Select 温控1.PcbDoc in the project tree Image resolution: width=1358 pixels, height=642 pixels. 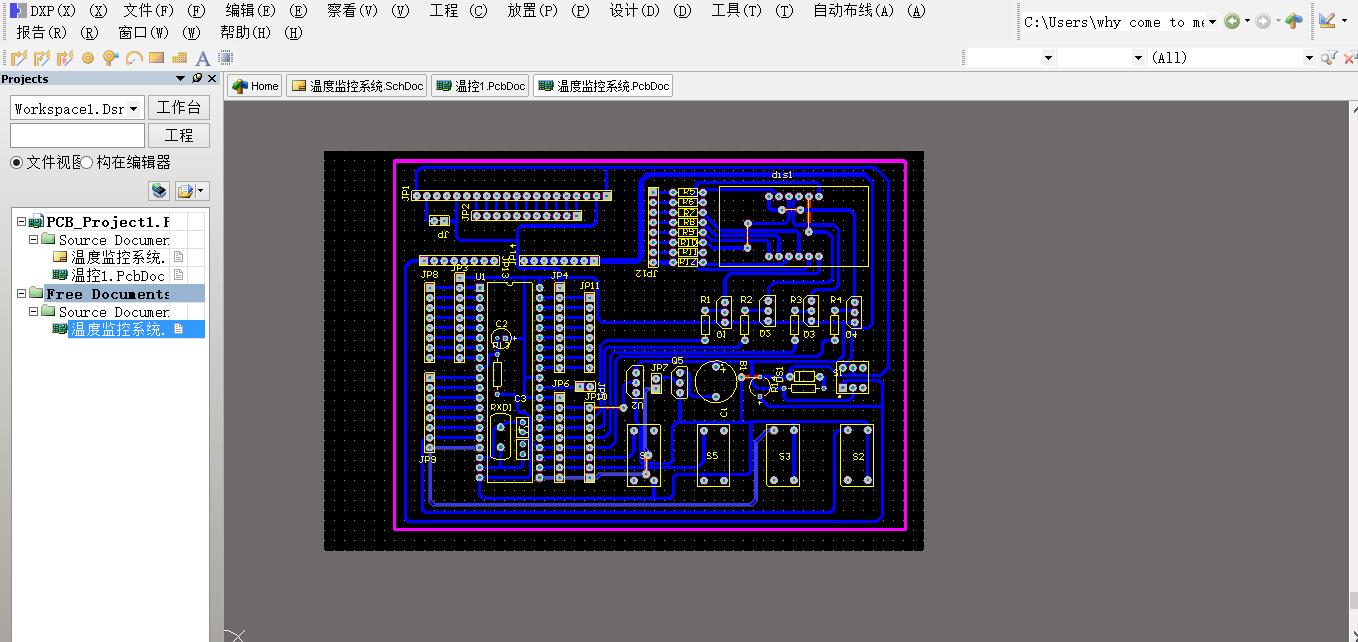pos(118,275)
